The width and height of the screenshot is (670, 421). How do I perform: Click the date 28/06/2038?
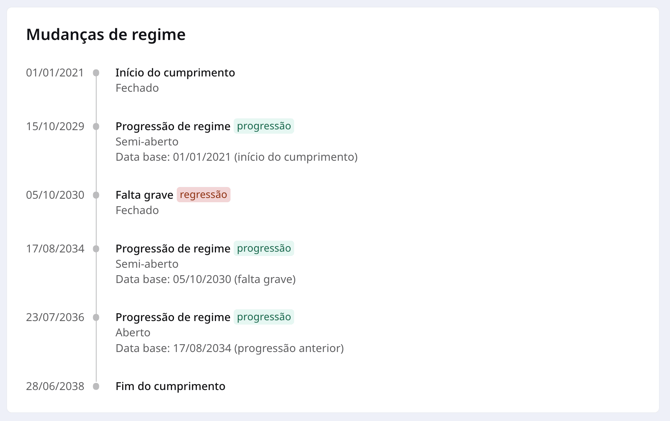[55, 386]
